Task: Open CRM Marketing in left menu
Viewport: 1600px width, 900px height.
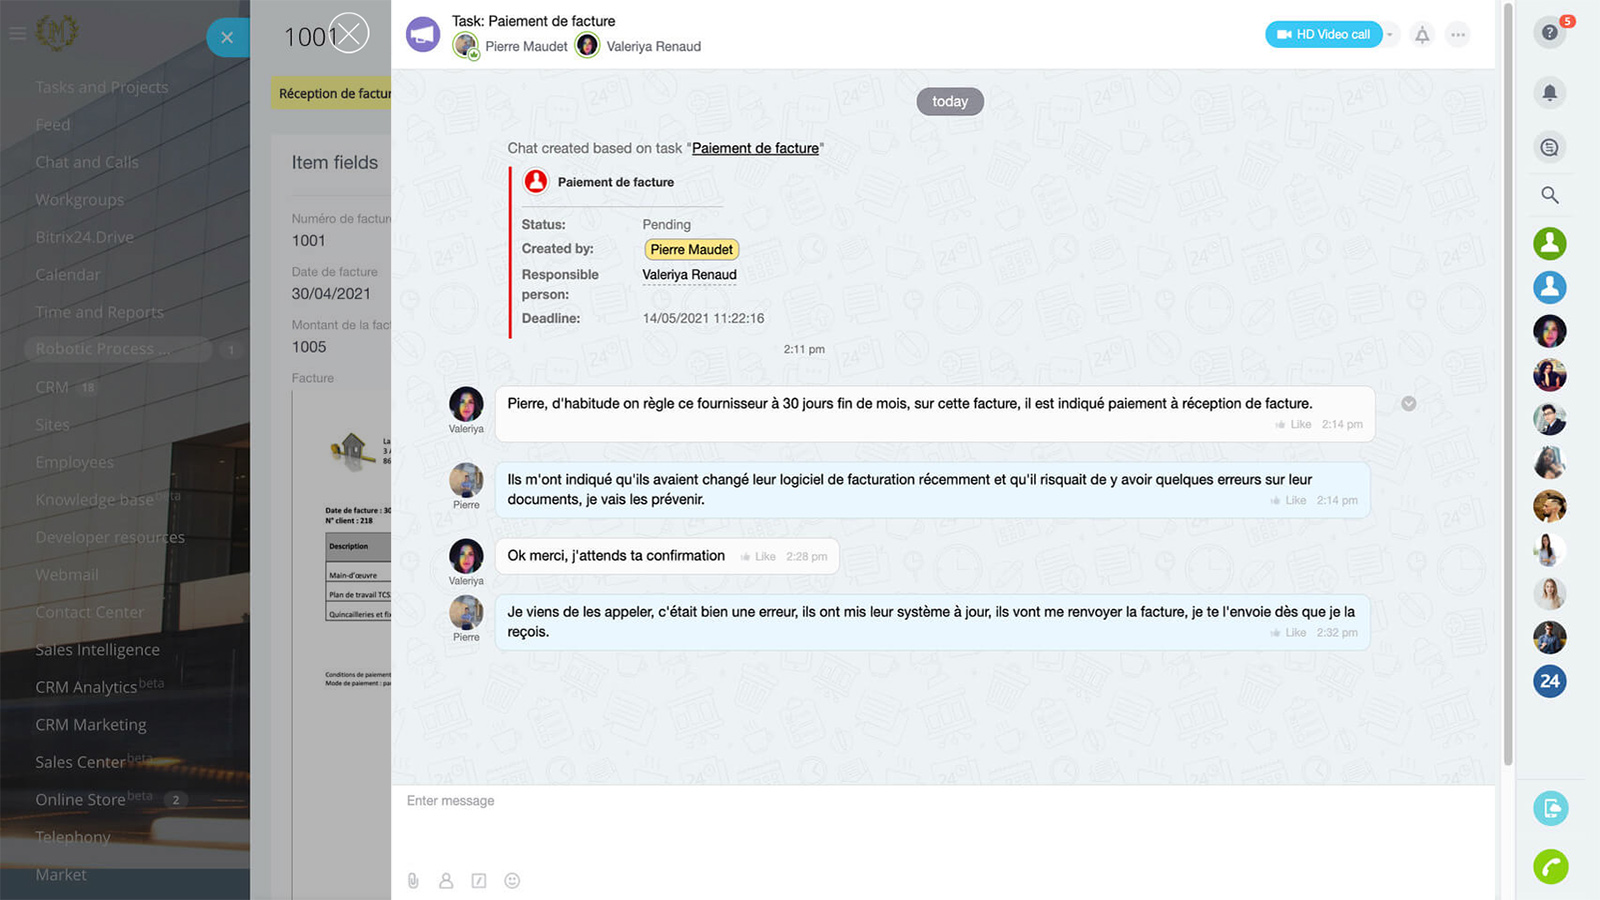Action: point(91,725)
